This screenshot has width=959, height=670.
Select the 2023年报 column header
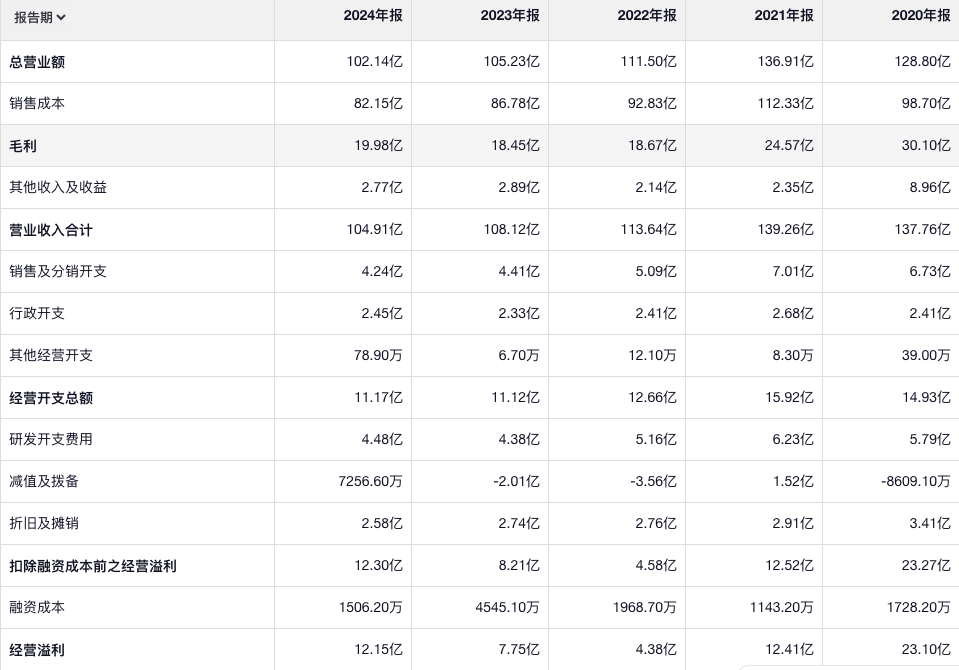point(510,16)
